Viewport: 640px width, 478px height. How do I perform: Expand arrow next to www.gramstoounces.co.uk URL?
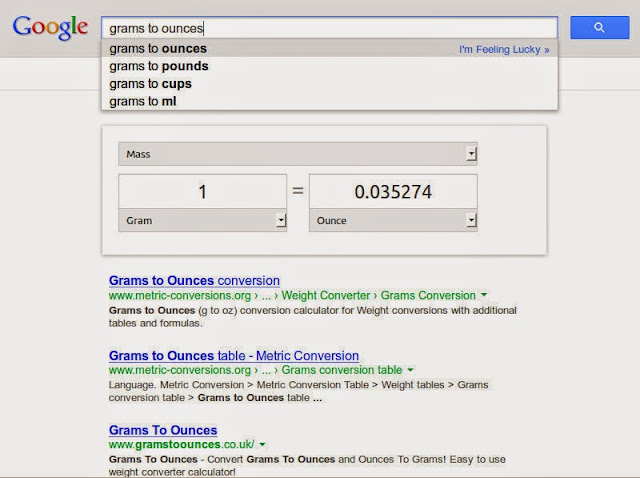[x=262, y=444]
